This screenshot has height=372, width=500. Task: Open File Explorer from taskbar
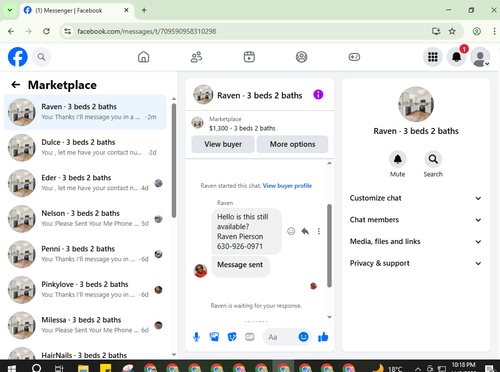click(x=83, y=368)
